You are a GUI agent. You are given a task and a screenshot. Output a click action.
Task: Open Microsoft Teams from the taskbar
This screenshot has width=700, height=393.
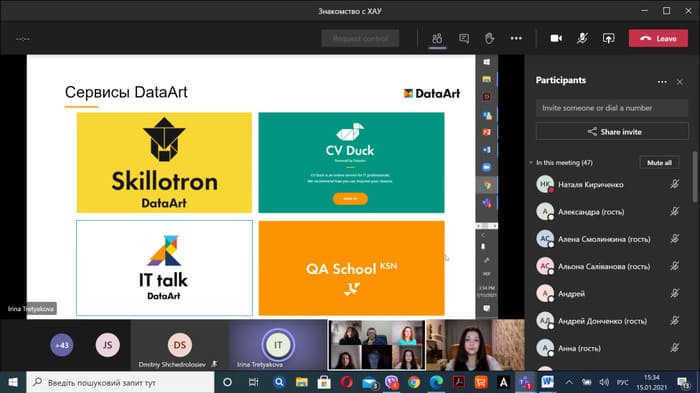525,382
